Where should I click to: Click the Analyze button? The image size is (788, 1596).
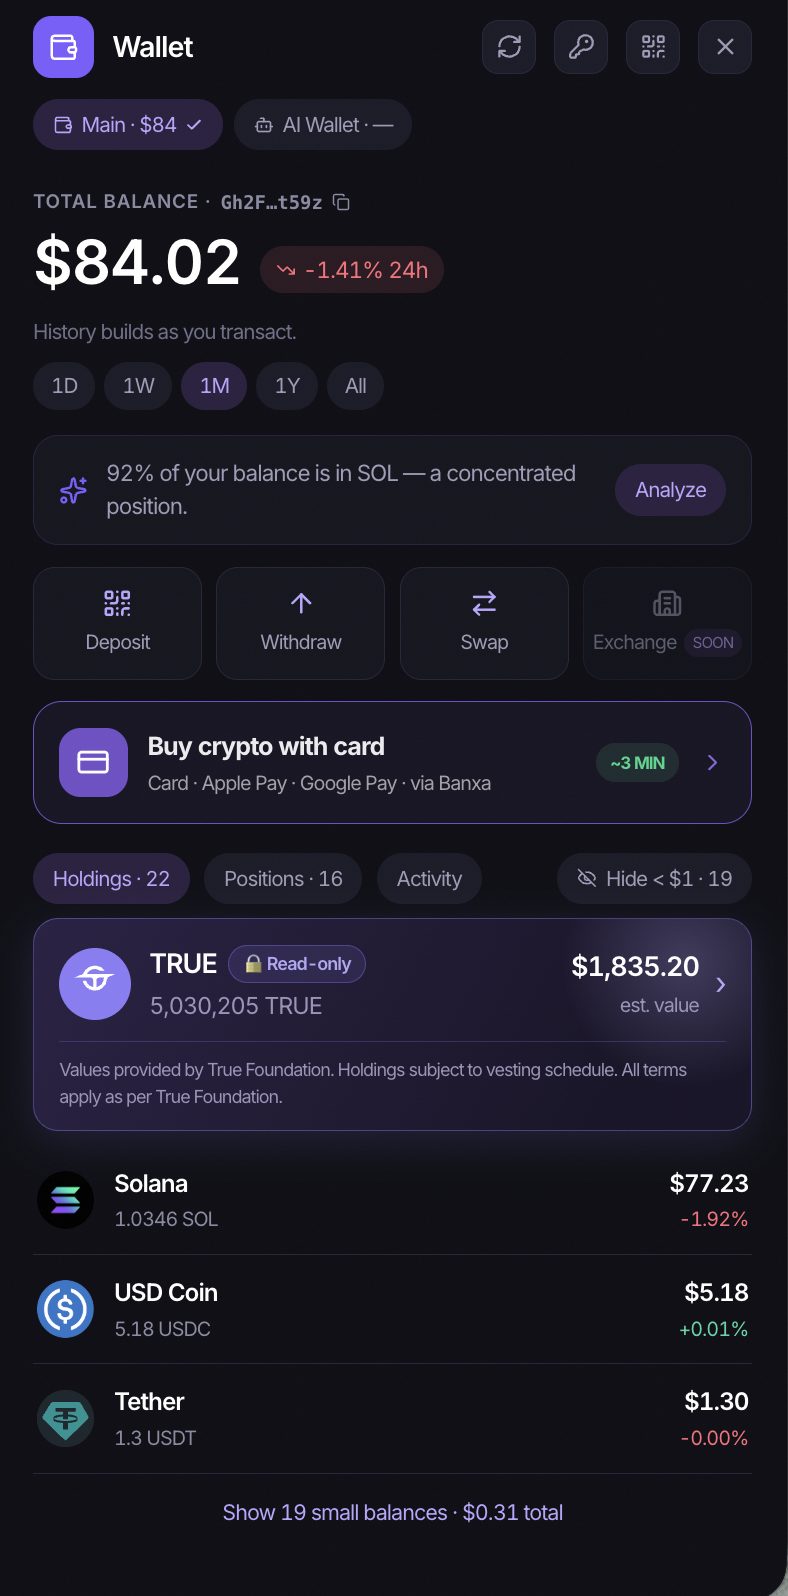(671, 490)
